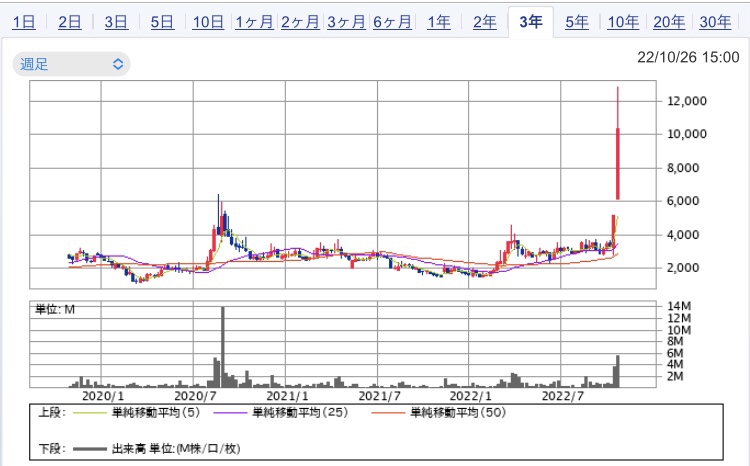This screenshot has width=750, height=466.
Task: Show the 2年 chart
Action: (x=485, y=22)
